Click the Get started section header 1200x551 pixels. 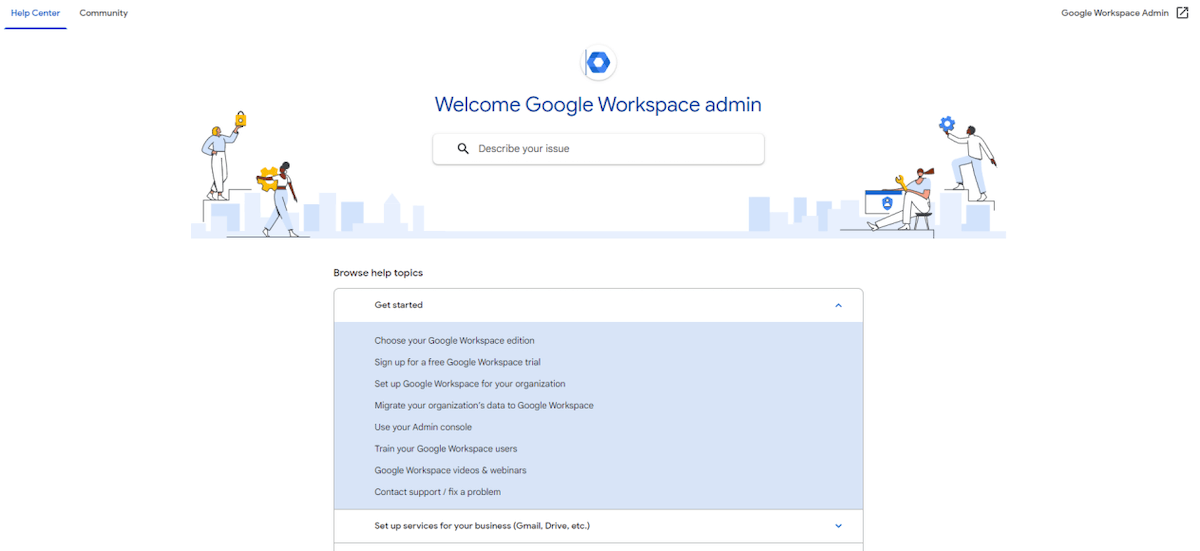tap(598, 305)
